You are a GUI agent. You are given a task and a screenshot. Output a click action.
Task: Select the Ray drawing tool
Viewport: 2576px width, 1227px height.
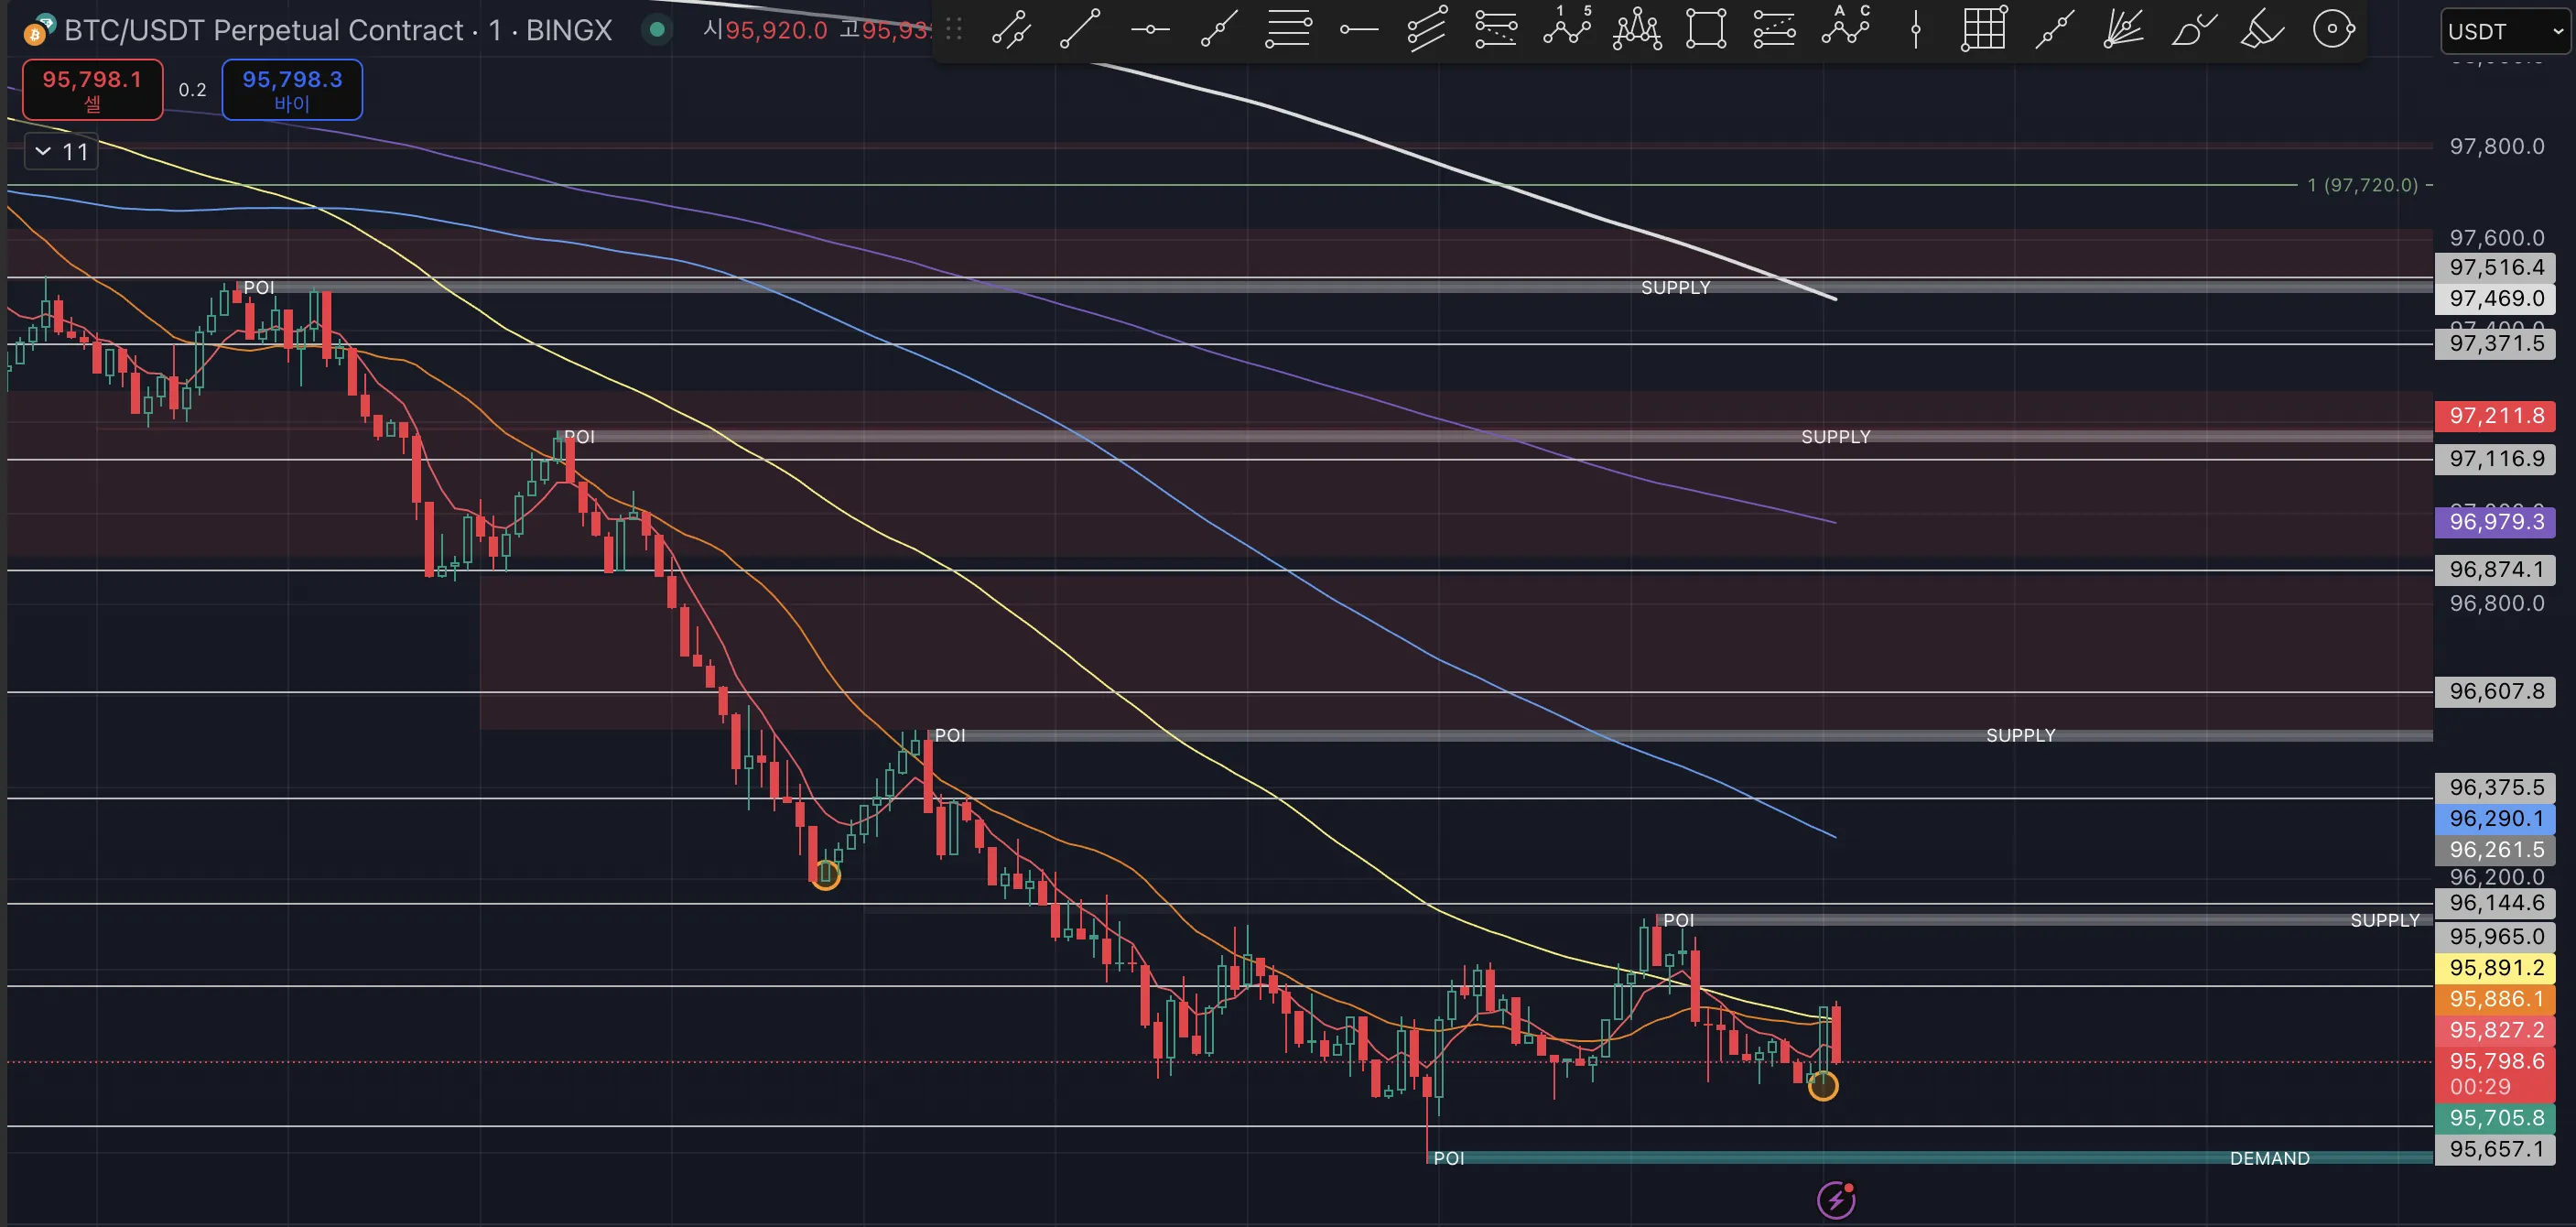click(x=1219, y=30)
